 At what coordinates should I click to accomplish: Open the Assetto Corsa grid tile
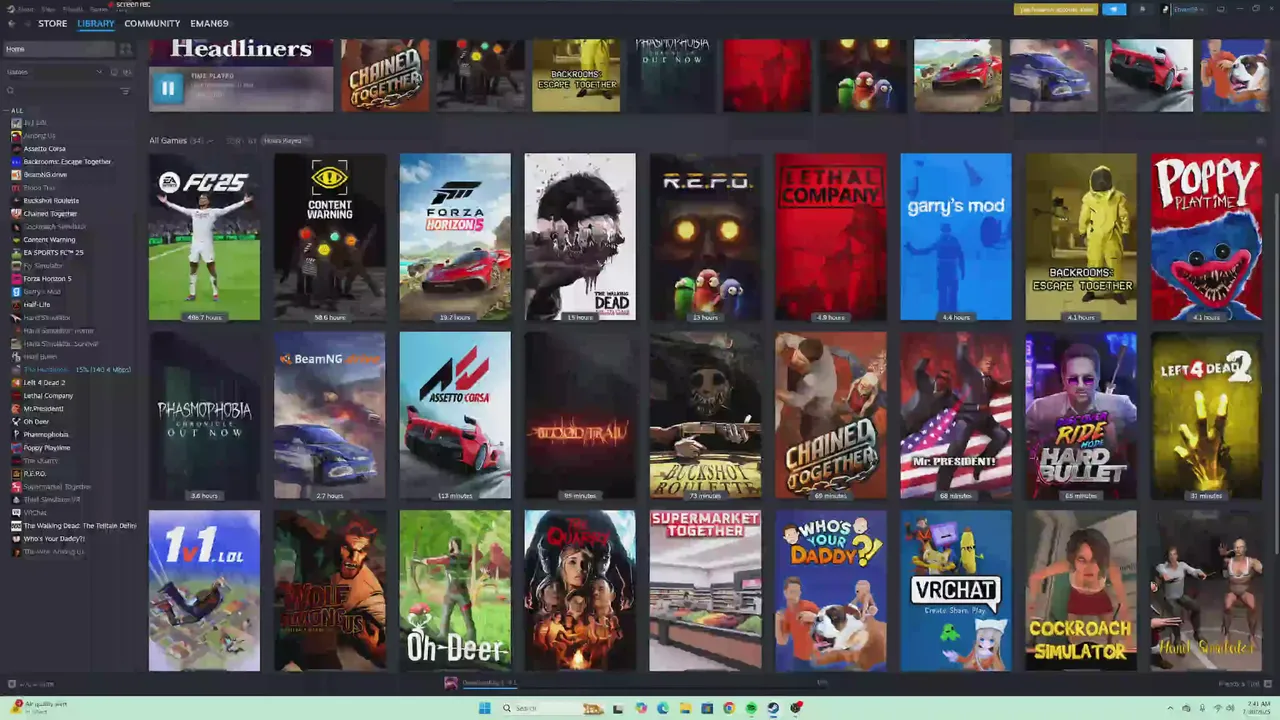(455, 415)
